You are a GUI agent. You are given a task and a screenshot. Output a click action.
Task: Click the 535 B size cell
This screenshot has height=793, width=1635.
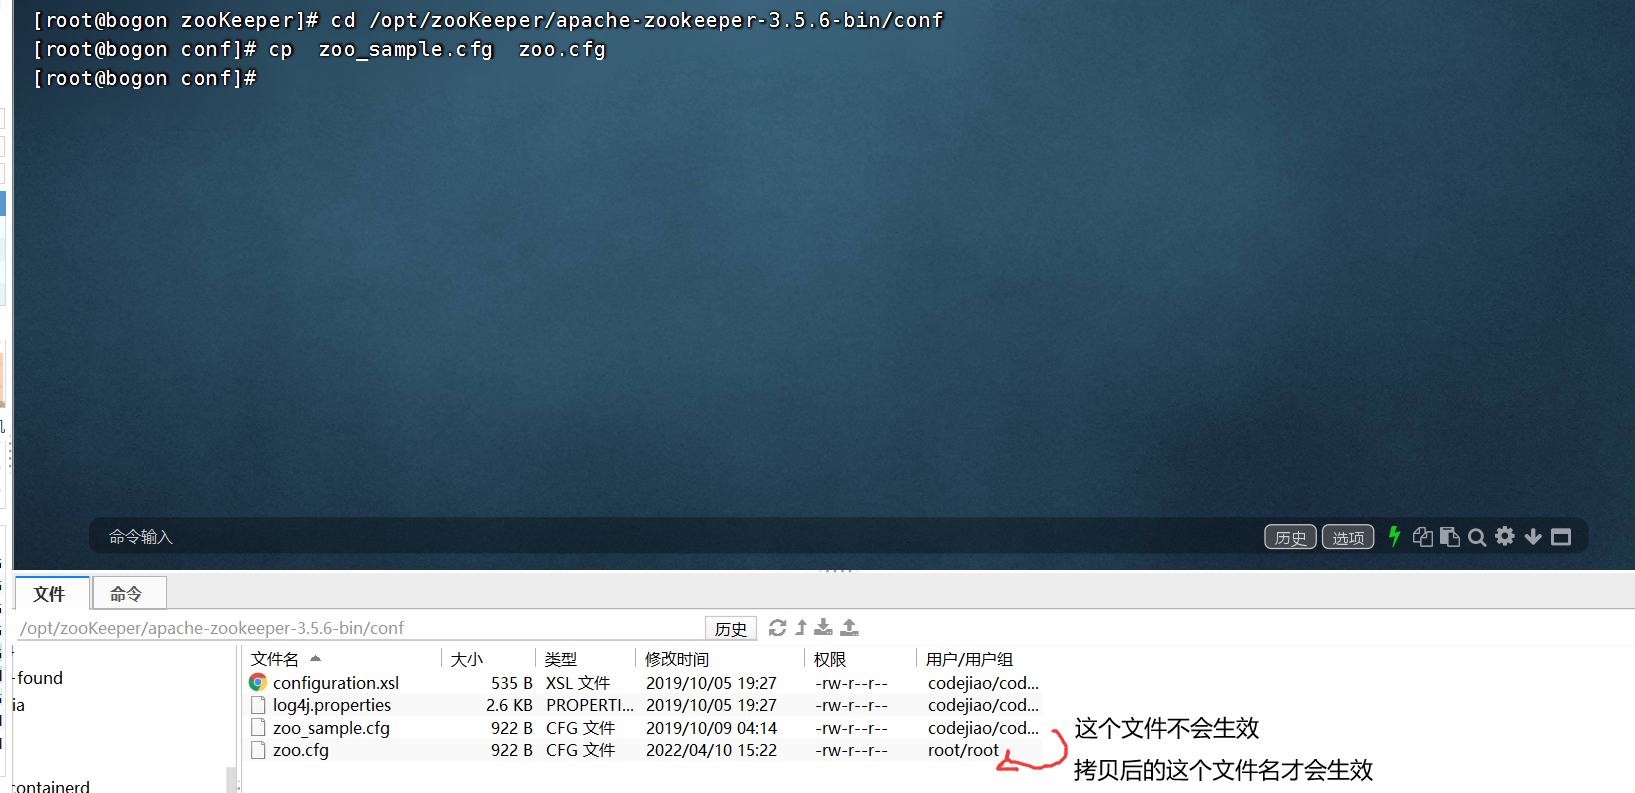(x=512, y=683)
